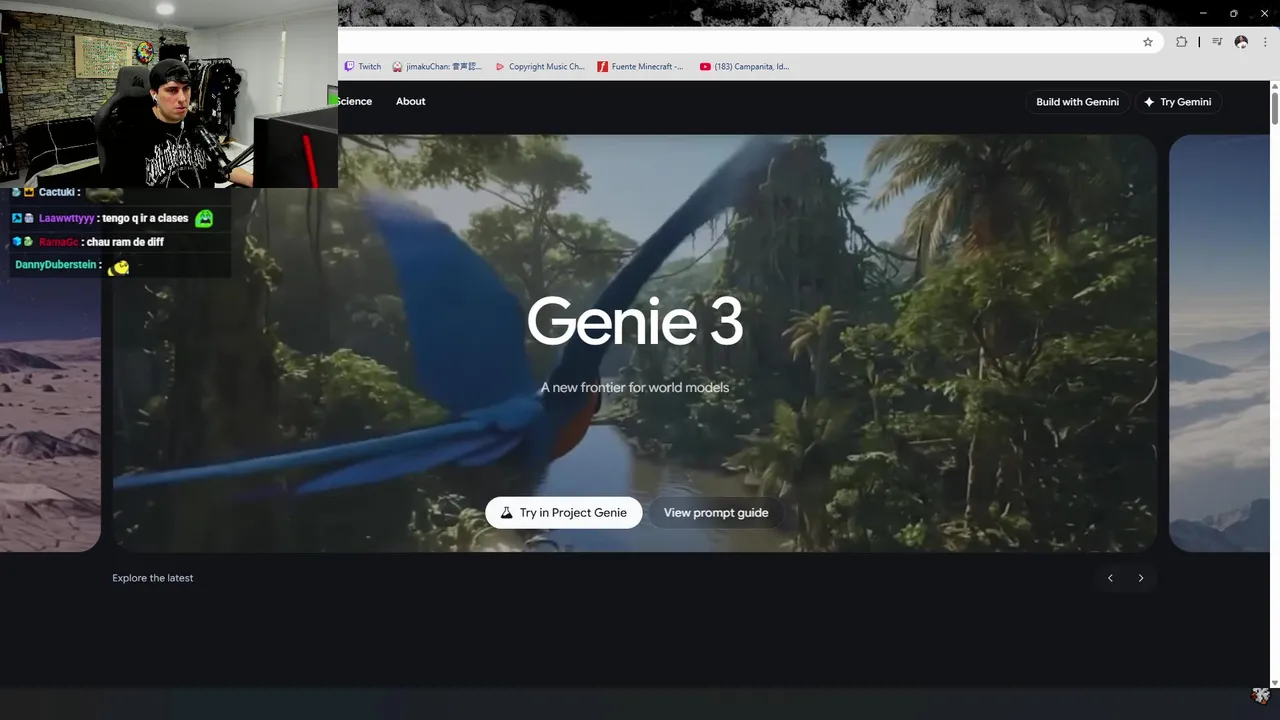1280x720 pixels.
Task: Click 'A new frontier for world models' text
Action: [x=635, y=388]
